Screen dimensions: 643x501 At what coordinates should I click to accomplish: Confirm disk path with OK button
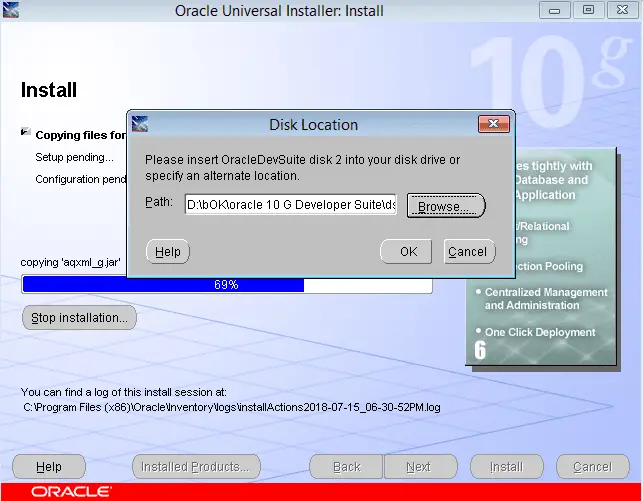coord(406,251)
